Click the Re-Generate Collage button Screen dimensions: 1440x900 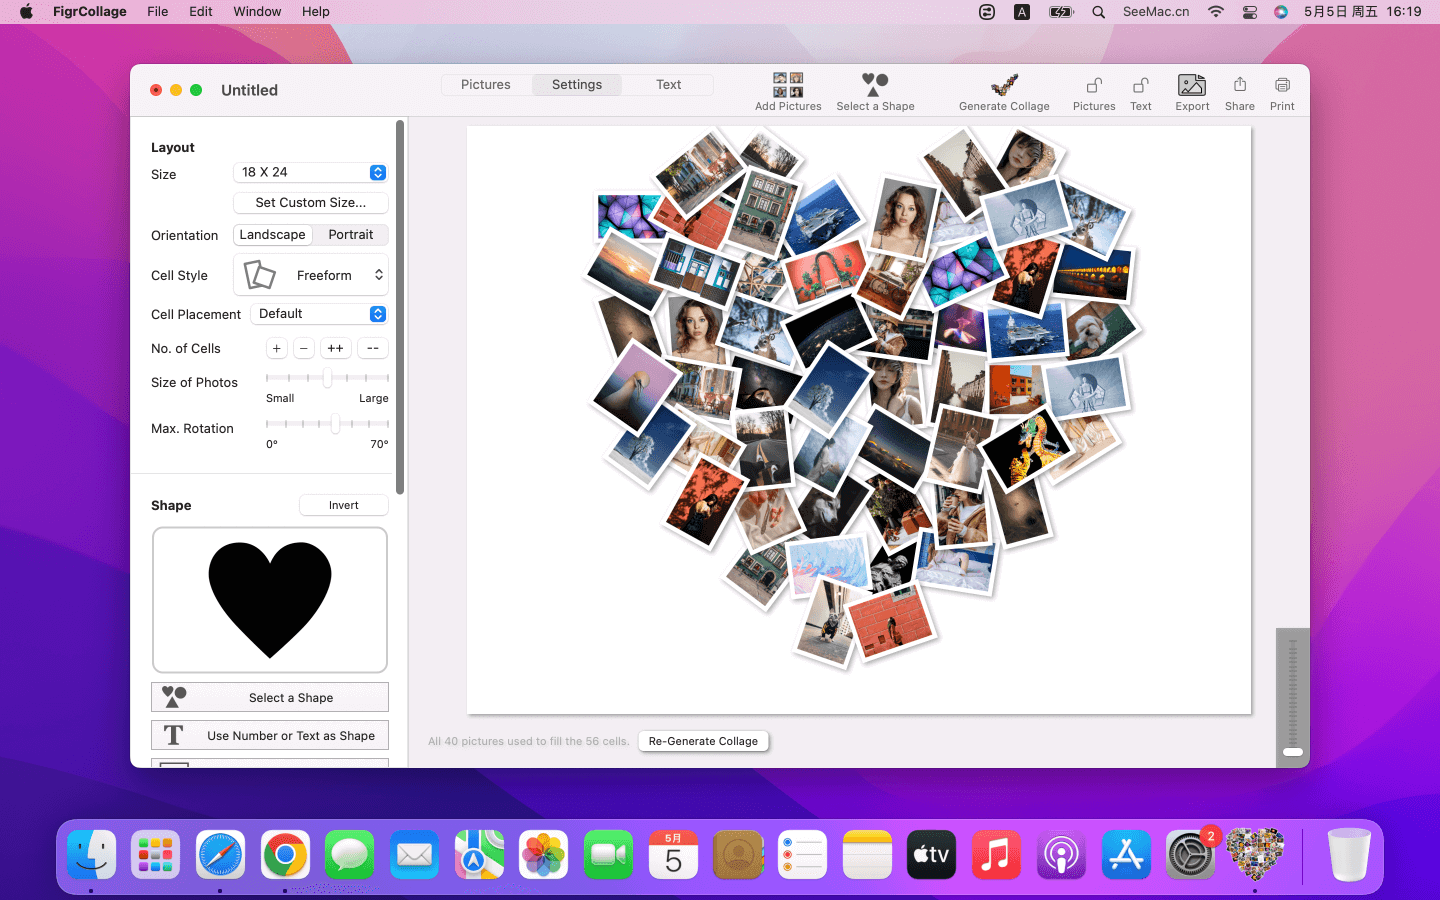tap(703, 742)
